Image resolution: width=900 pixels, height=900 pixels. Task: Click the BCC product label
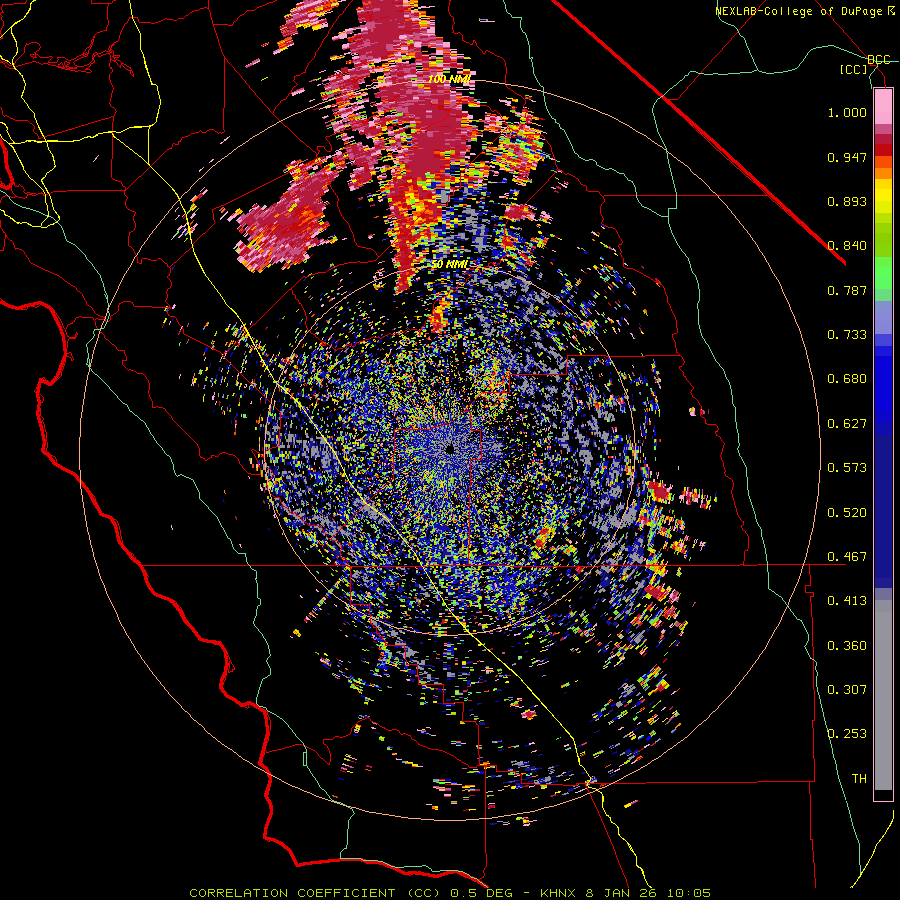click(x=878, y=60)
